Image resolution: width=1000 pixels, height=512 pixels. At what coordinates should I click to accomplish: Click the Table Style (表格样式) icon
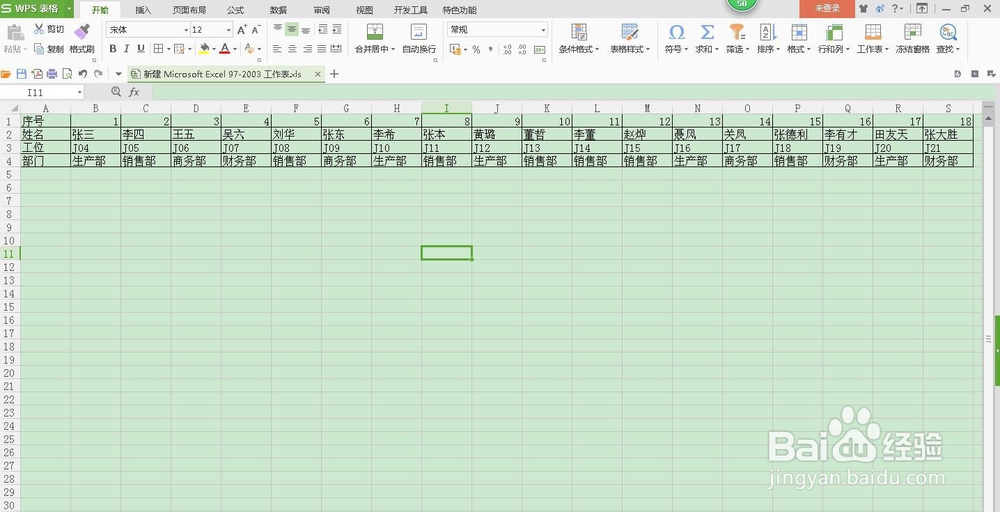[x=629, y=32]
